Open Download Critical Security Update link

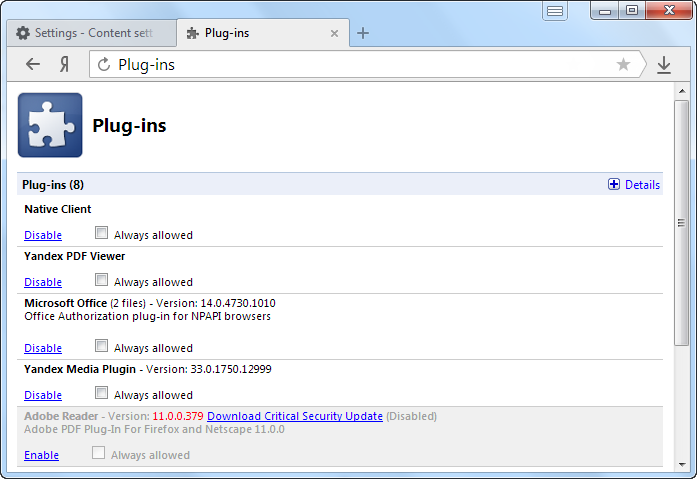(x=295, y=416)
